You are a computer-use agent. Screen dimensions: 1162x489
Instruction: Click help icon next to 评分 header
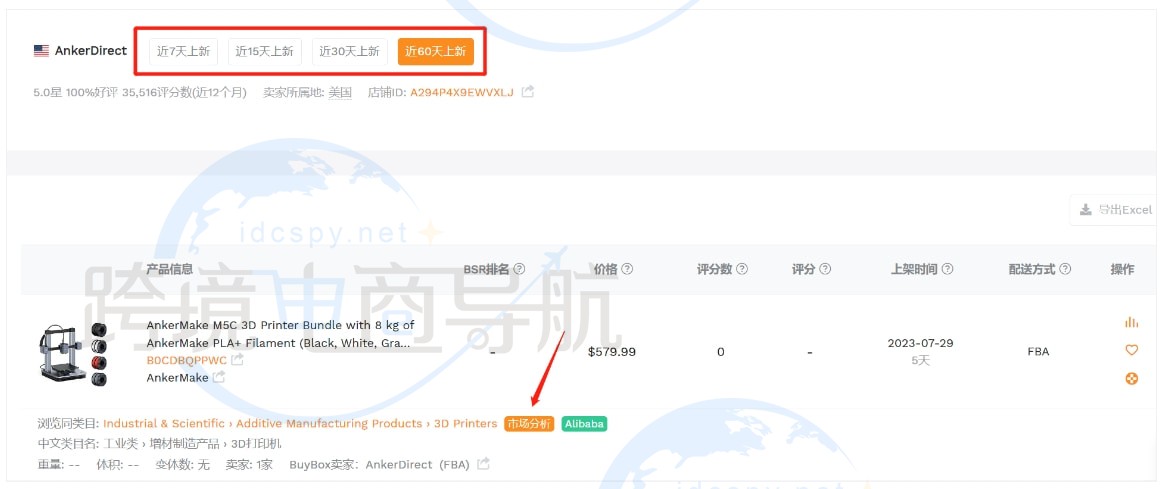[x=825, y=269]
